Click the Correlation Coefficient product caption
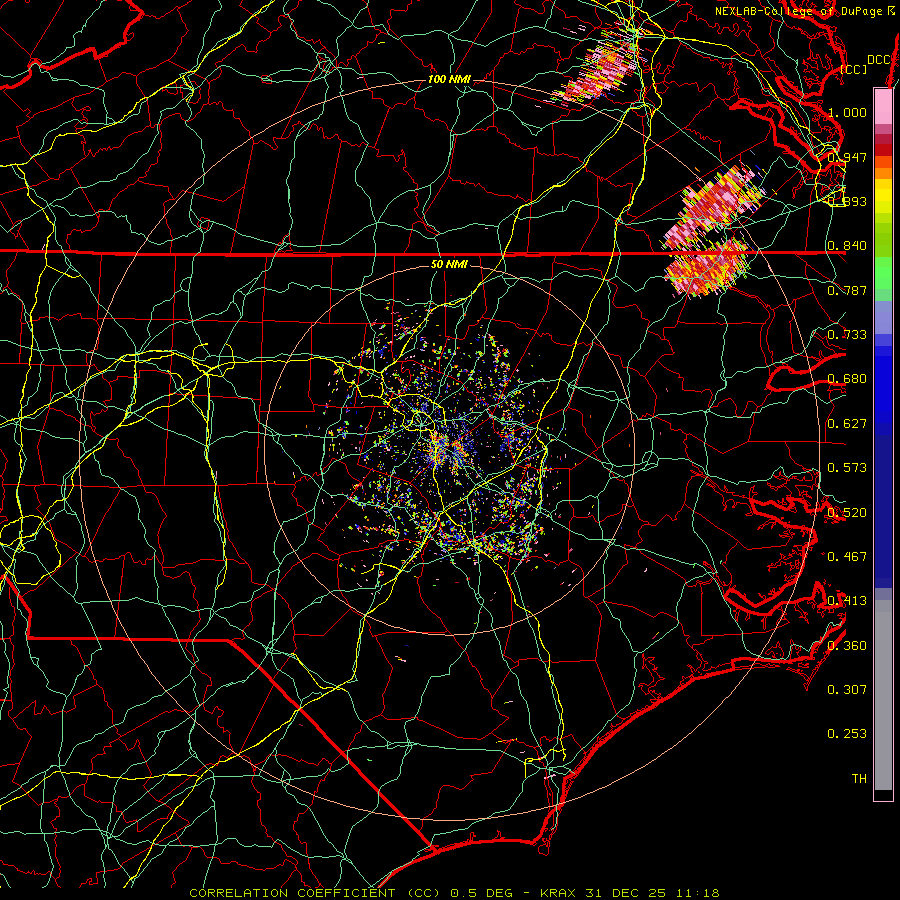 [x=455, y=893]
